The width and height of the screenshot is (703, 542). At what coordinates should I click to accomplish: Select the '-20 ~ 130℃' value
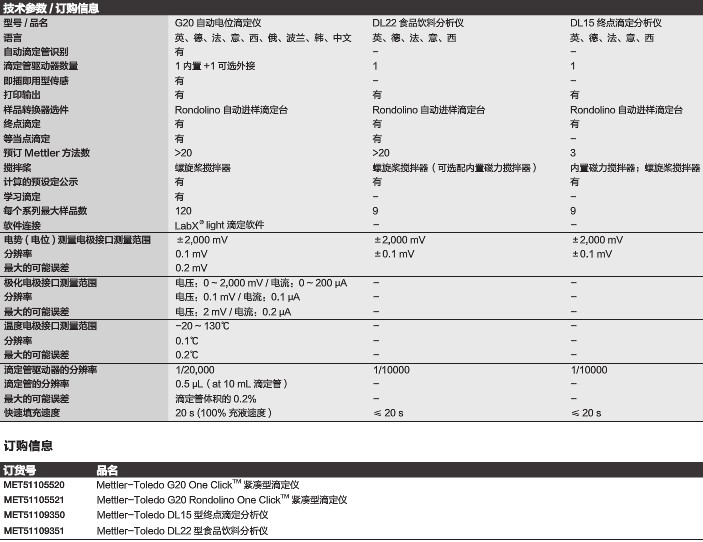pyautogui.click(x=202, y=326)
